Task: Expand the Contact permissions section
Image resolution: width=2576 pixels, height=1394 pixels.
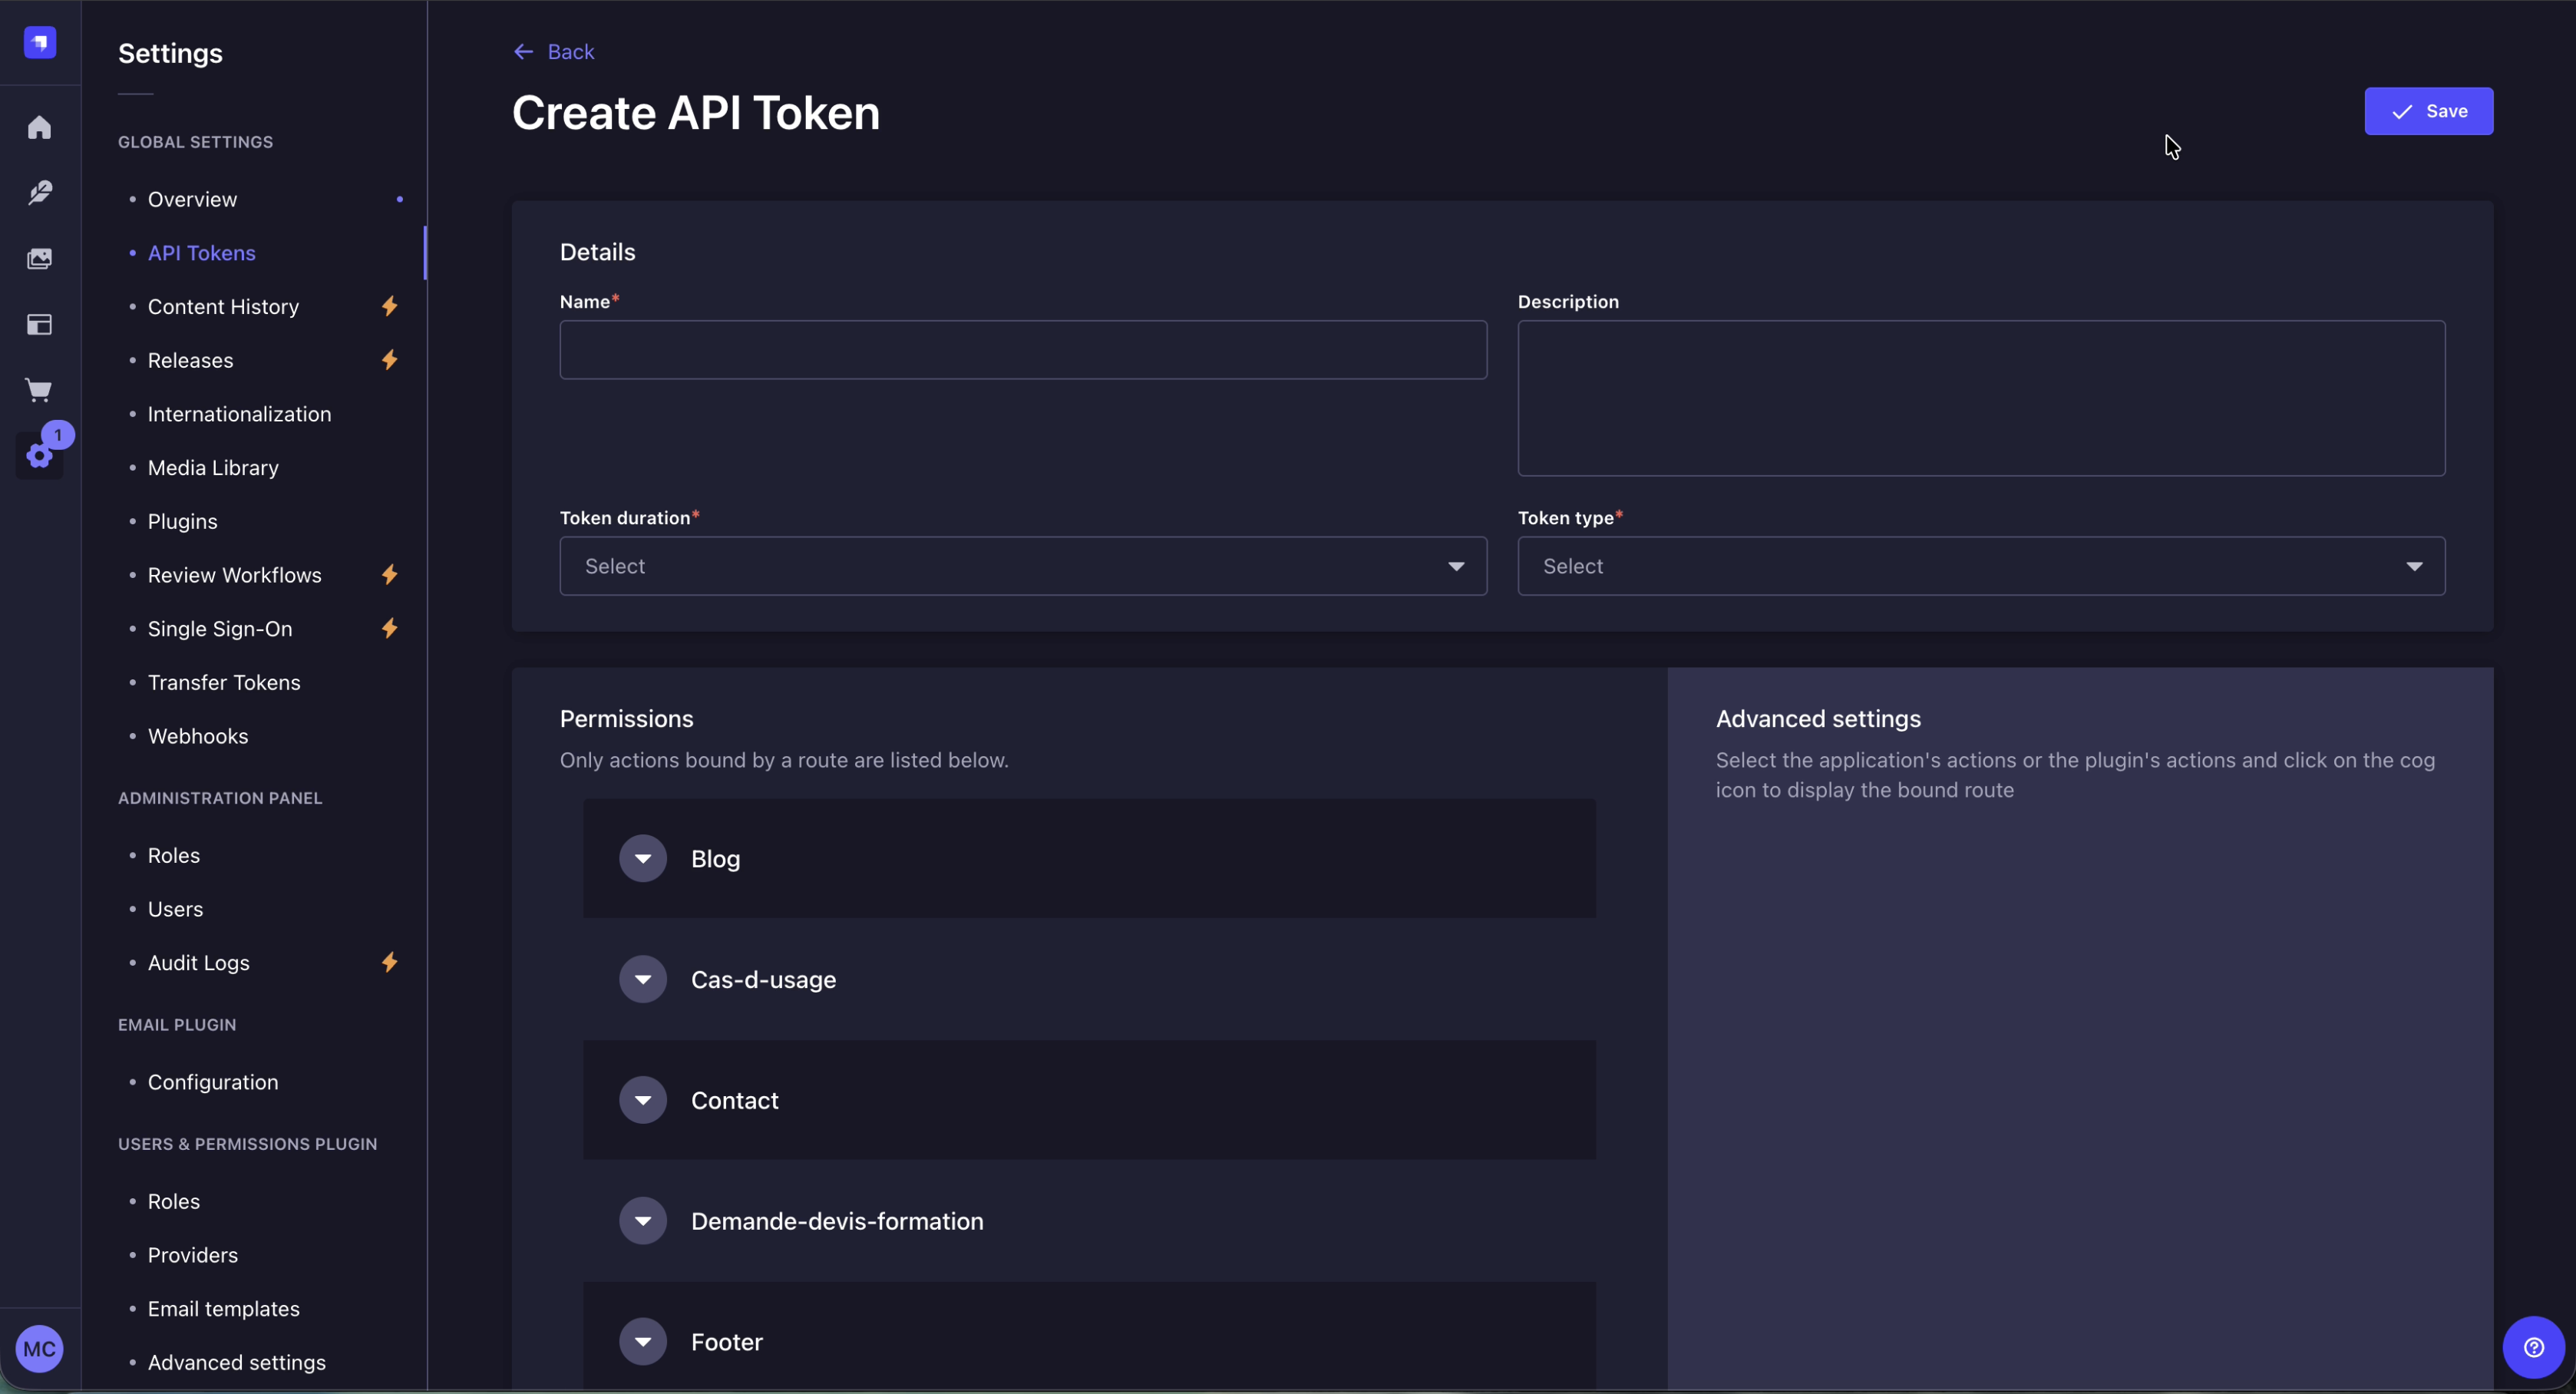Action: pos(643,1100)
